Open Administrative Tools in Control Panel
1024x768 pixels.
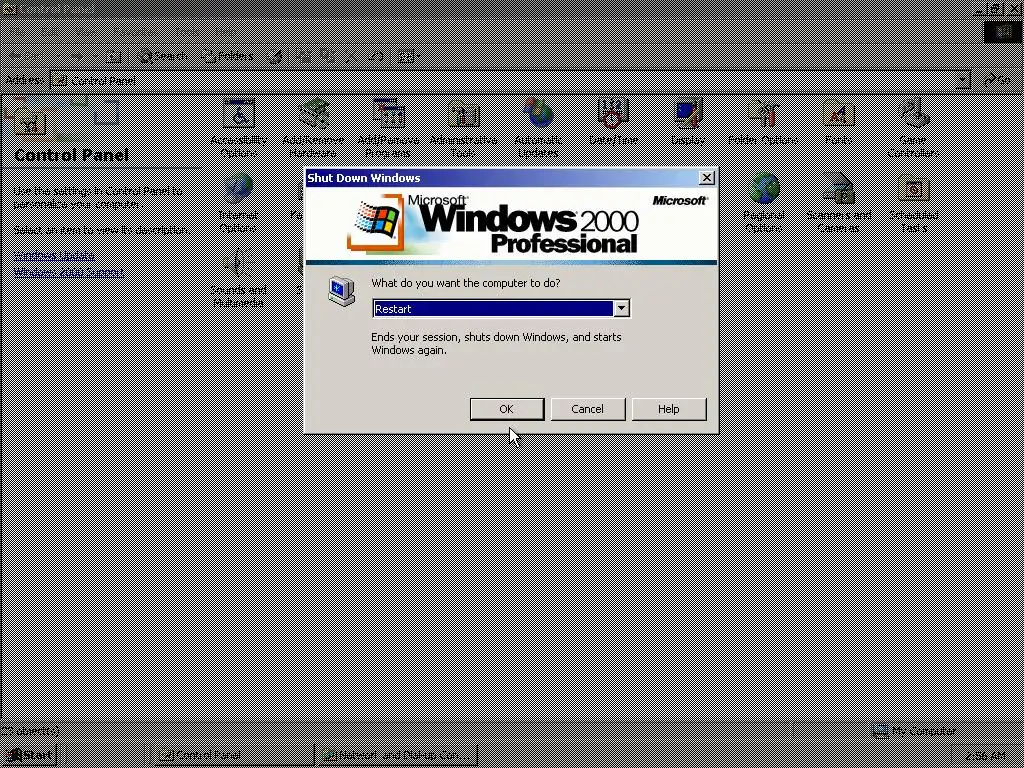point(463,127)
